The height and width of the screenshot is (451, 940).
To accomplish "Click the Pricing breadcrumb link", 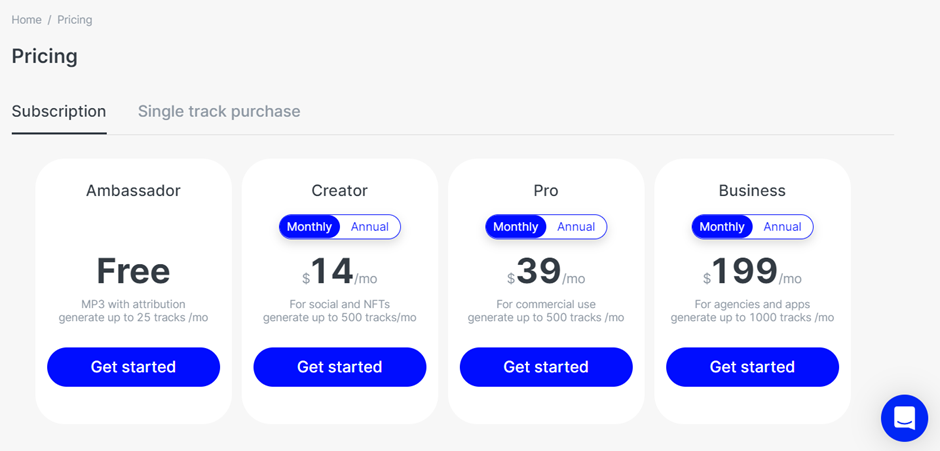I will [75, 20].
